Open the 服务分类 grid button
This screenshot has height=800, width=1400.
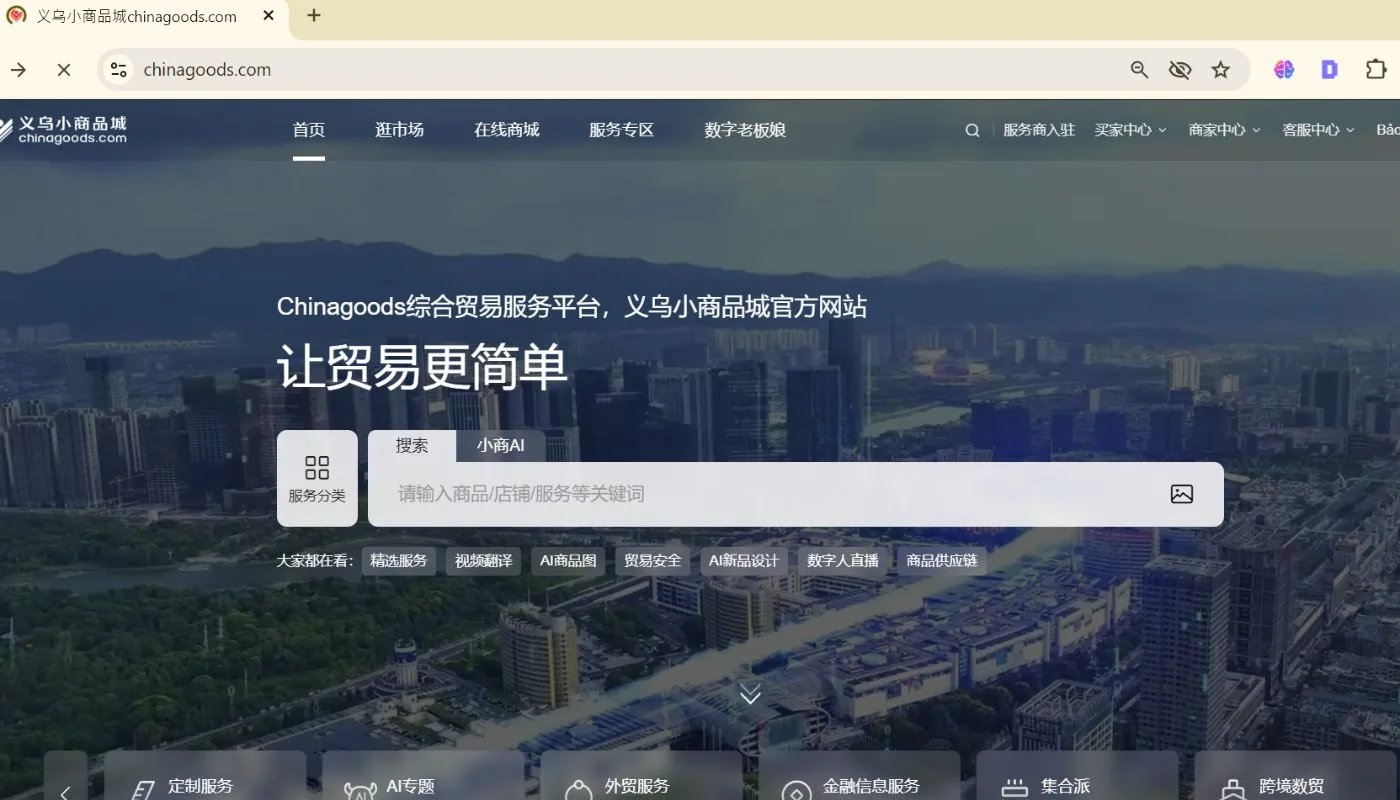pyautogui.click(x=317, y=478)
